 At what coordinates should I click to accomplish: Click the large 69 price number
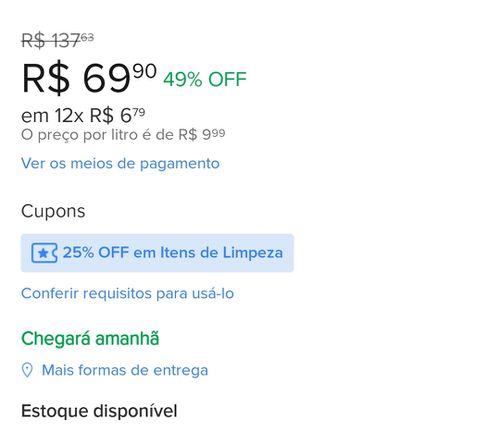(106, 79)
